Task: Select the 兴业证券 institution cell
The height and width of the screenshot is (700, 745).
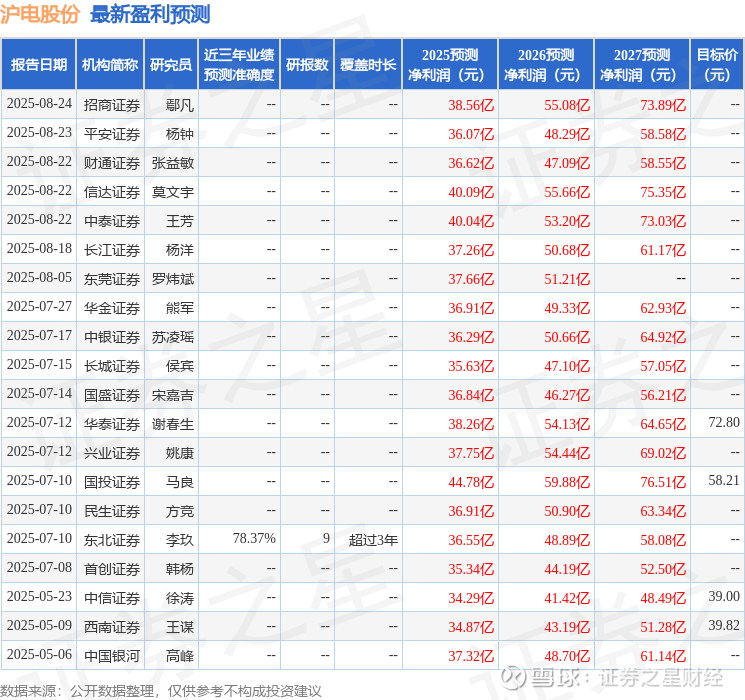Action: click(x=112, y=453)
